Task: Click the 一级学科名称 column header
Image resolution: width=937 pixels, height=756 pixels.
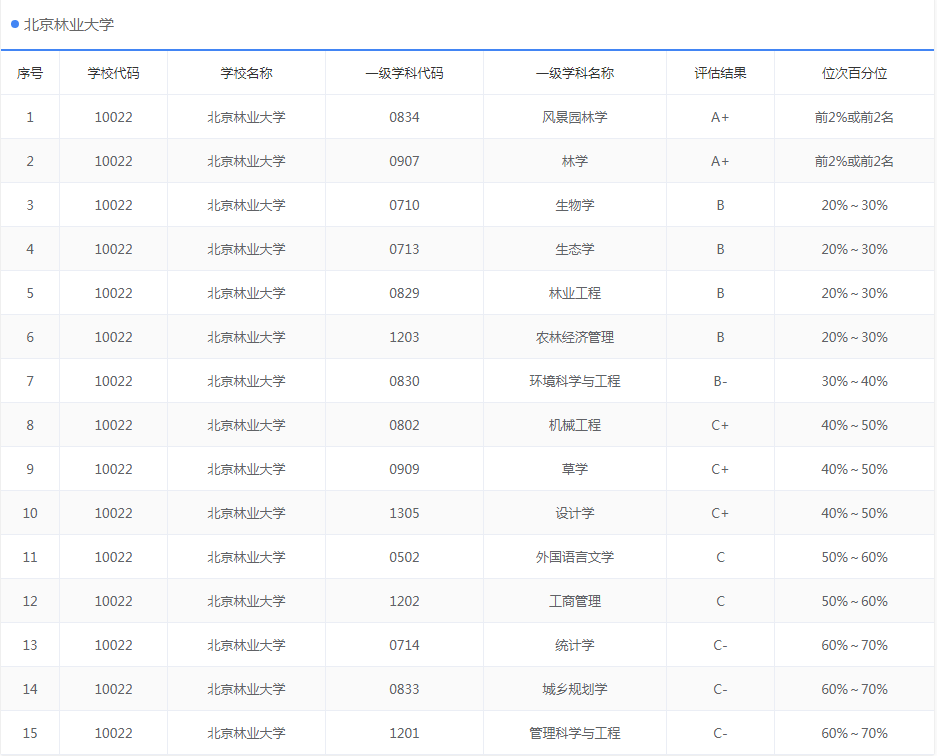Action: pyautogui.click(x=574, y=73)
